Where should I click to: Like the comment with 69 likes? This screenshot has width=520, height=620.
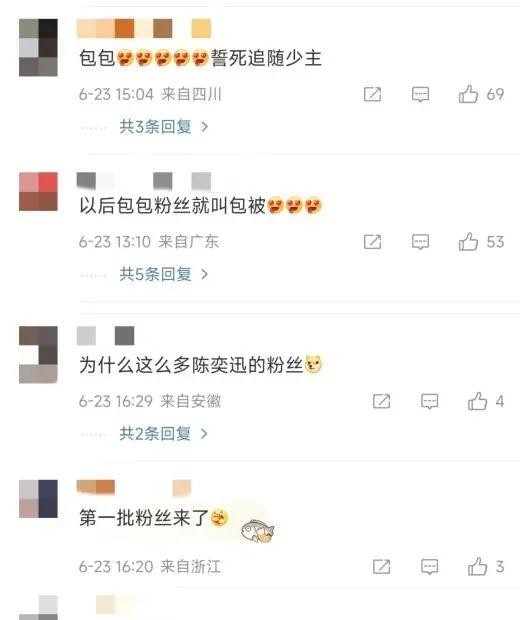468,94
